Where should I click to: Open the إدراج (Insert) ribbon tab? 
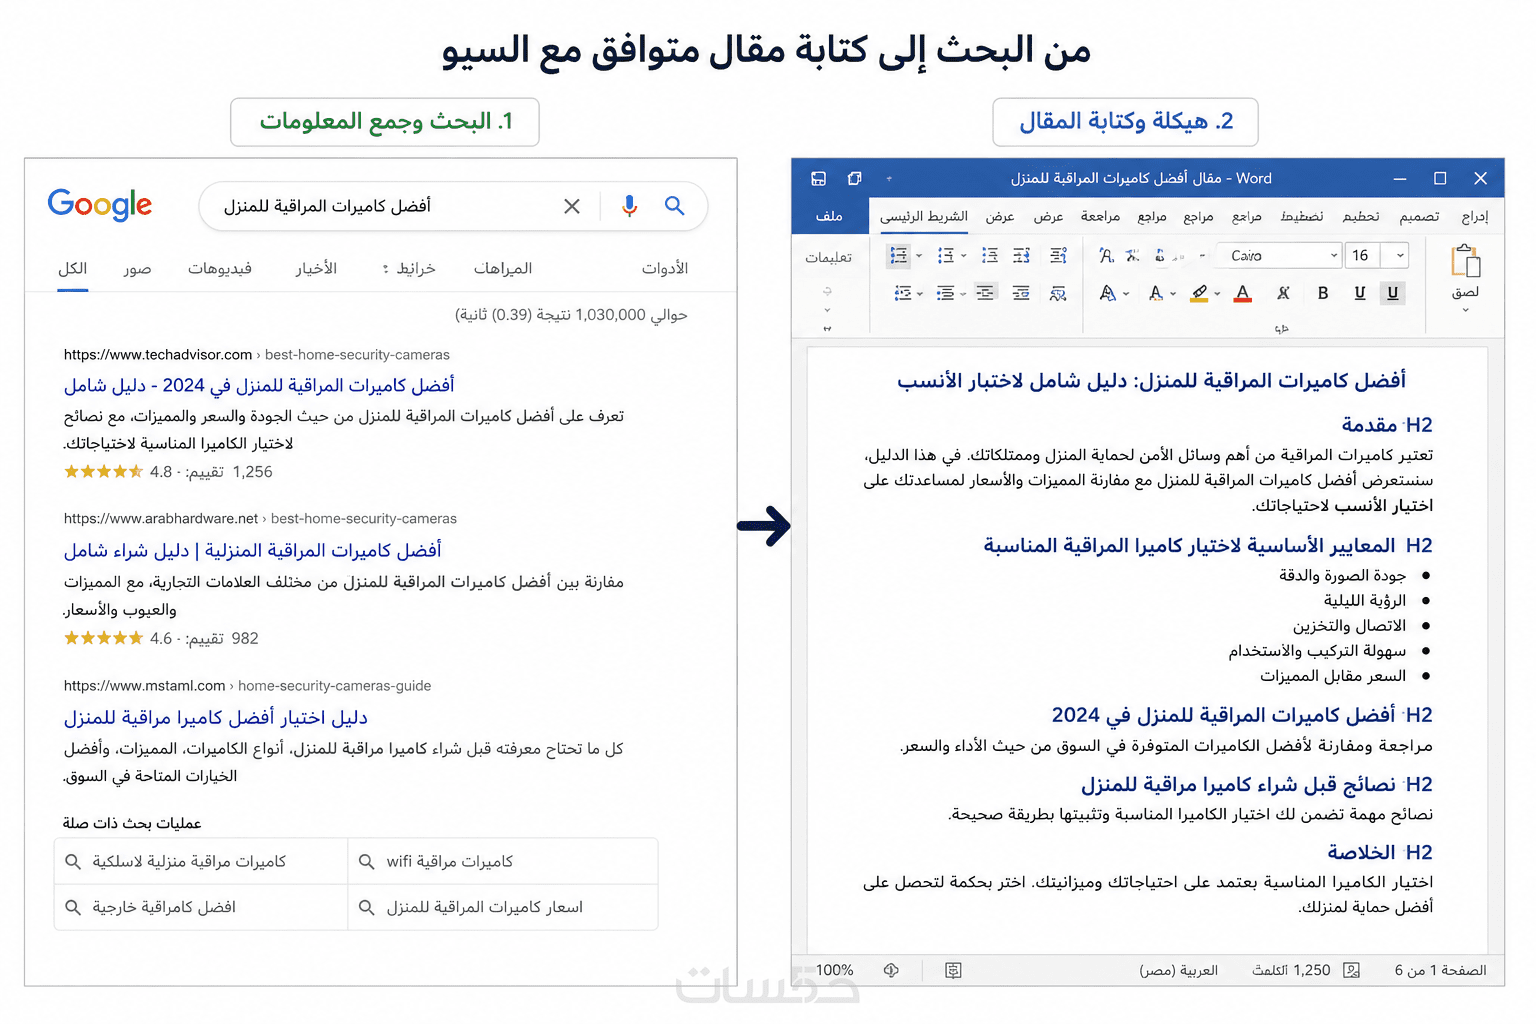click(x=1474, y=216)
